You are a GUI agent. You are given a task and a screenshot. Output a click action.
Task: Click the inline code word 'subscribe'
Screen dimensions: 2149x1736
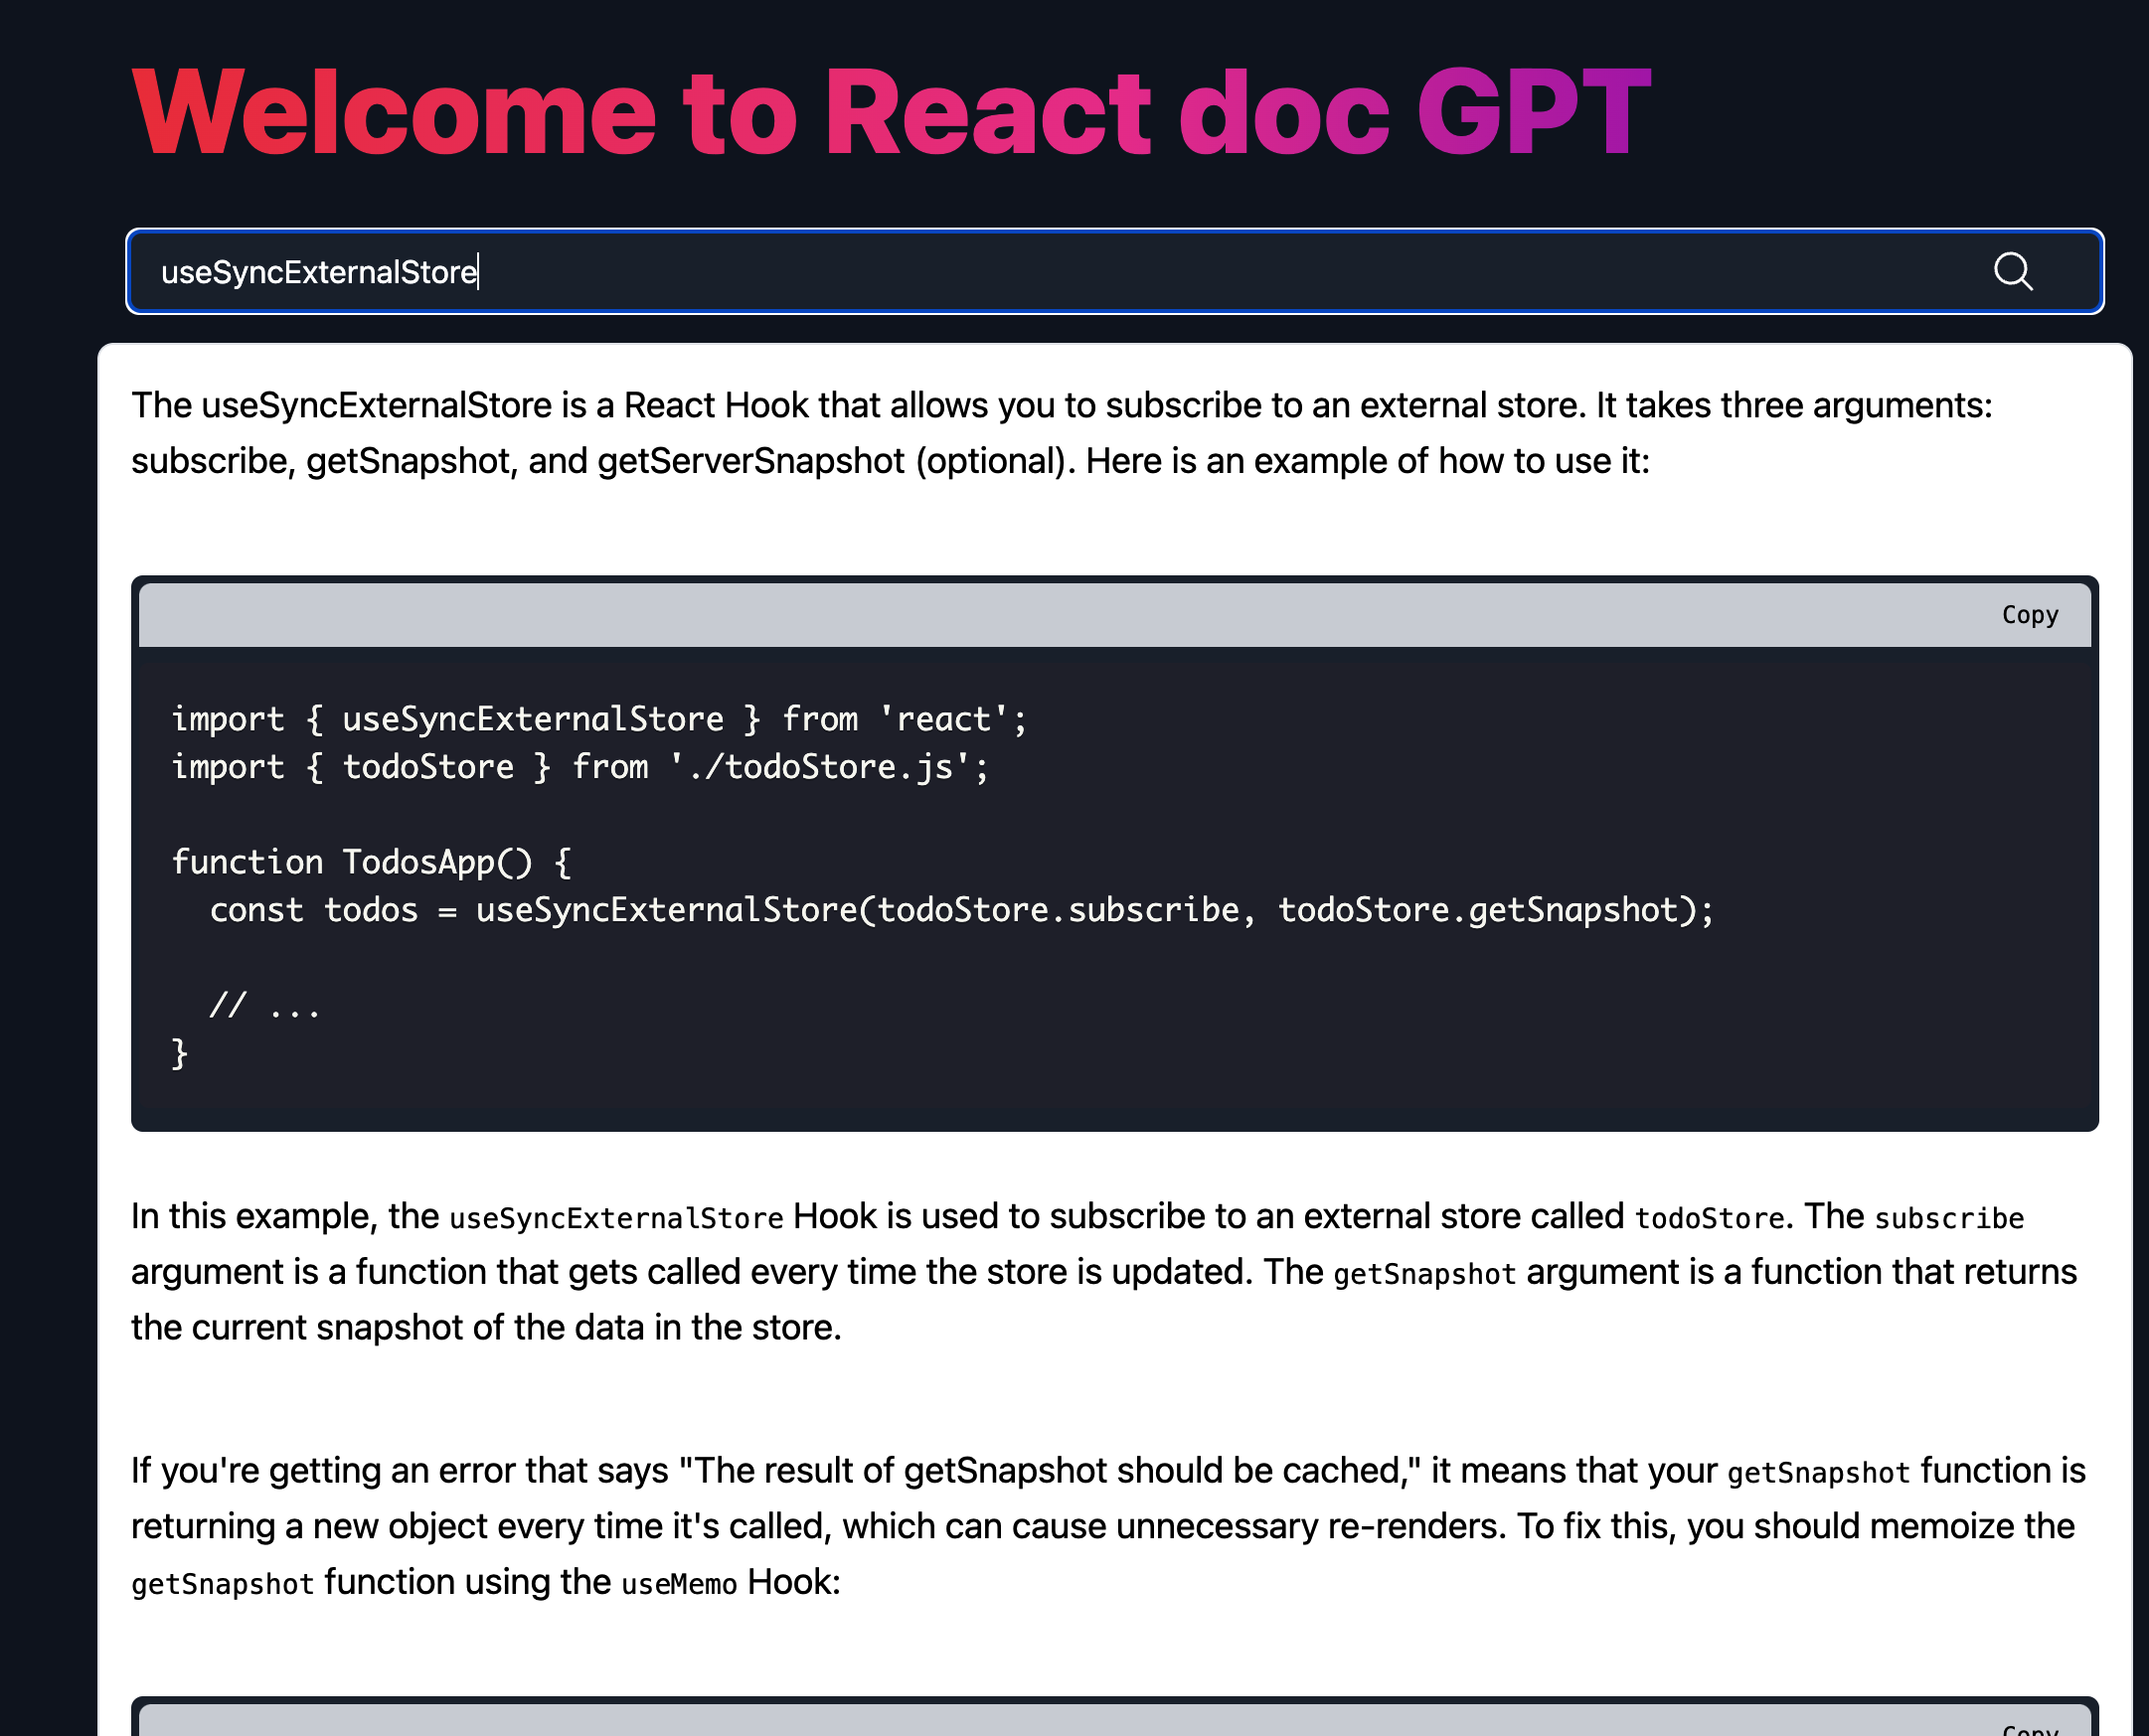[x=1948, y=1218]
